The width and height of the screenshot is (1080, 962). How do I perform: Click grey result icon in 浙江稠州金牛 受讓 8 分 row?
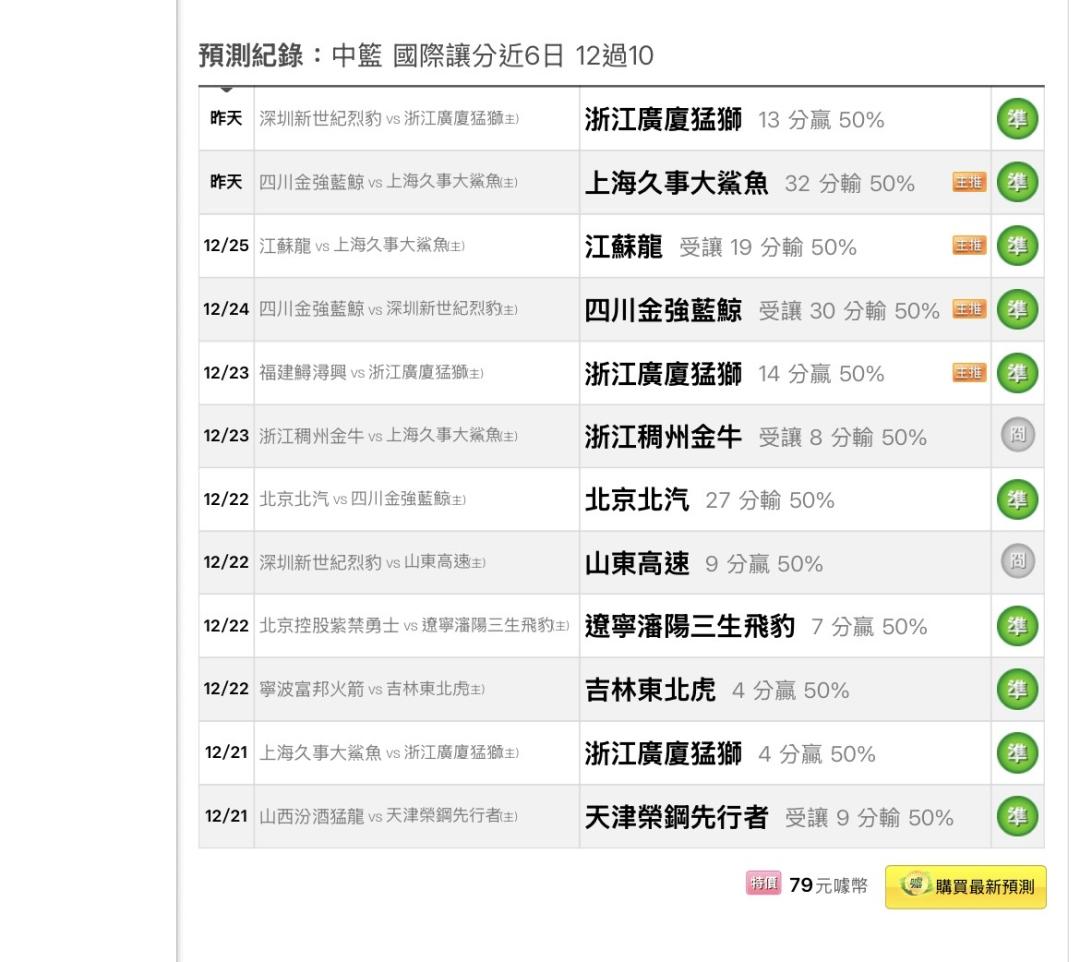coord(1017,436)
